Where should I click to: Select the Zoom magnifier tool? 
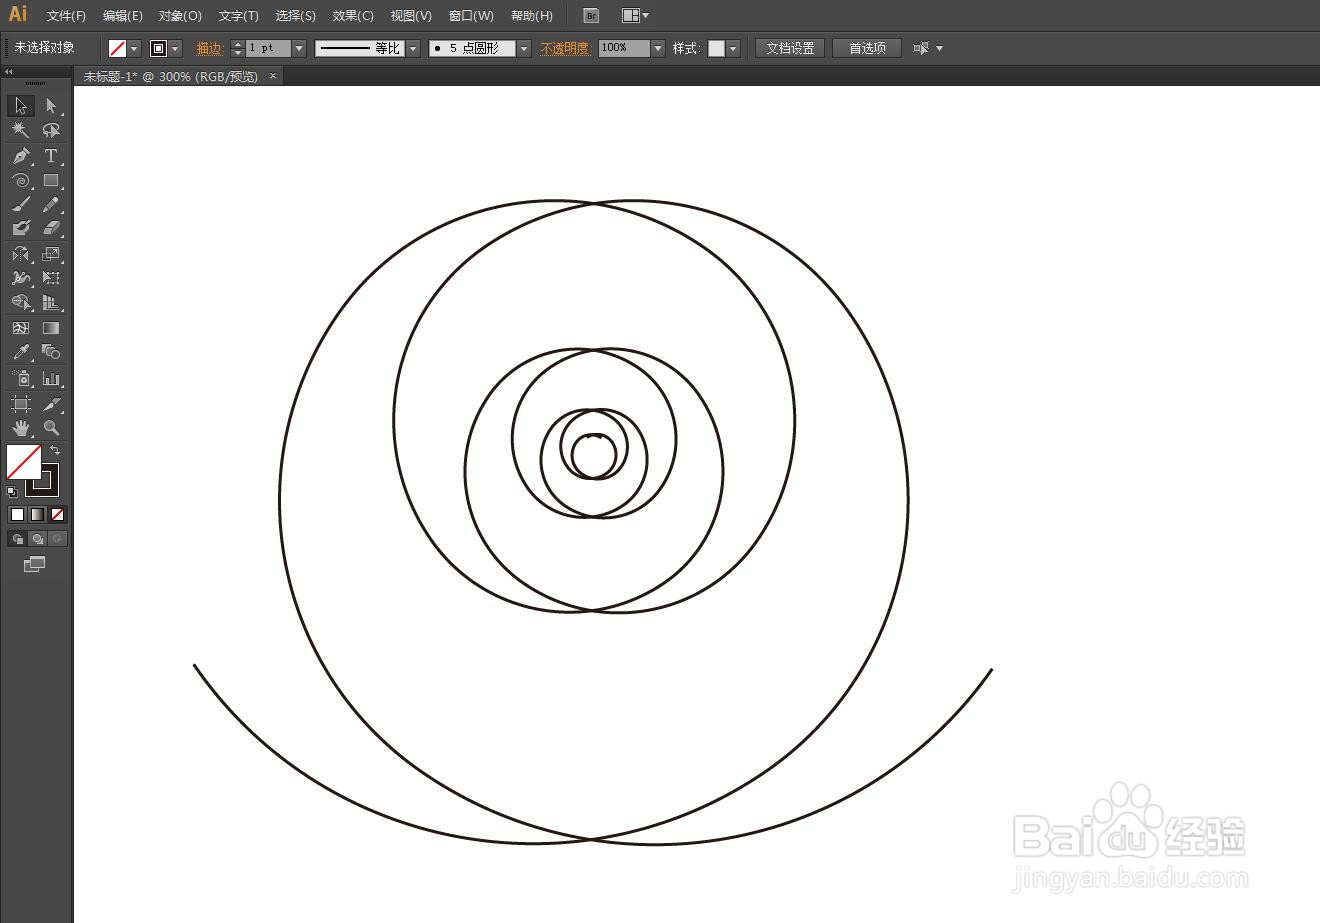51,428
